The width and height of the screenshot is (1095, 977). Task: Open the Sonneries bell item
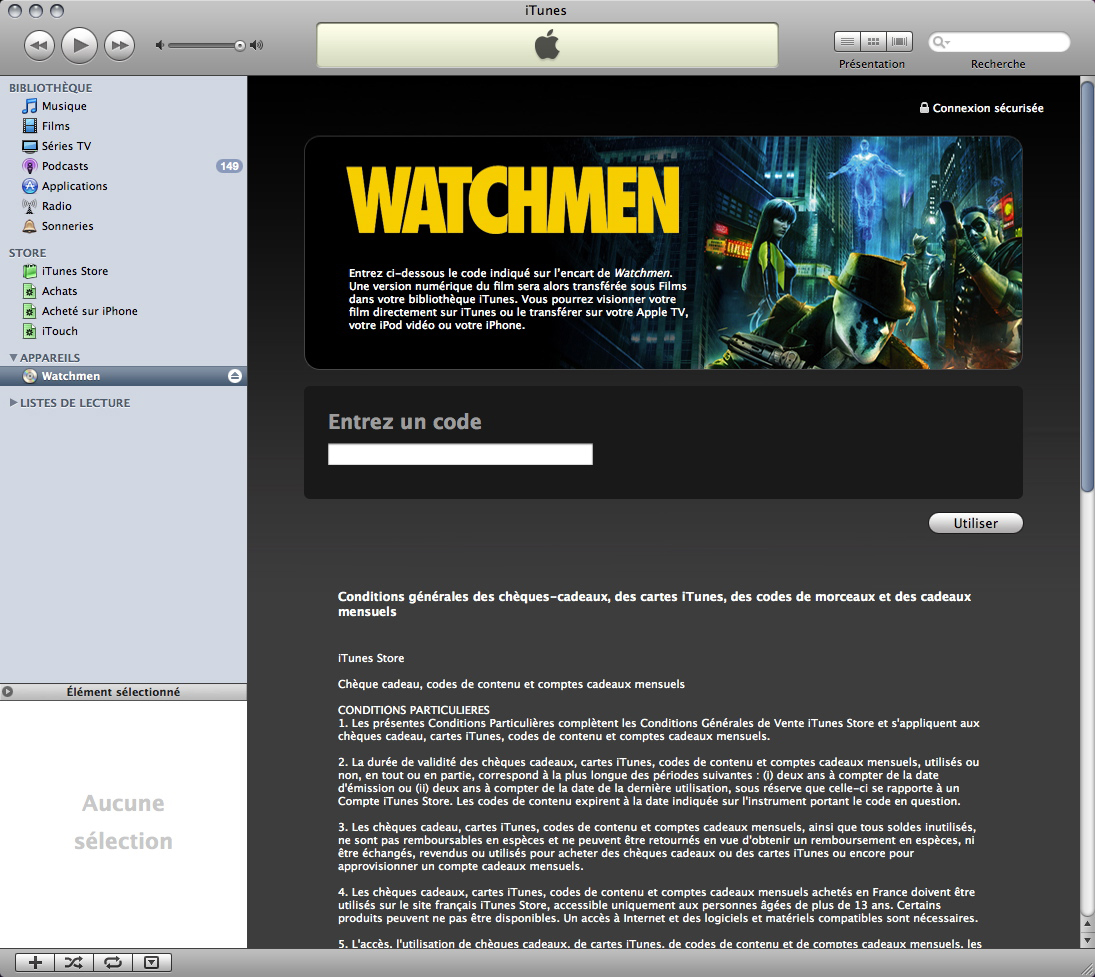point(67,226)
